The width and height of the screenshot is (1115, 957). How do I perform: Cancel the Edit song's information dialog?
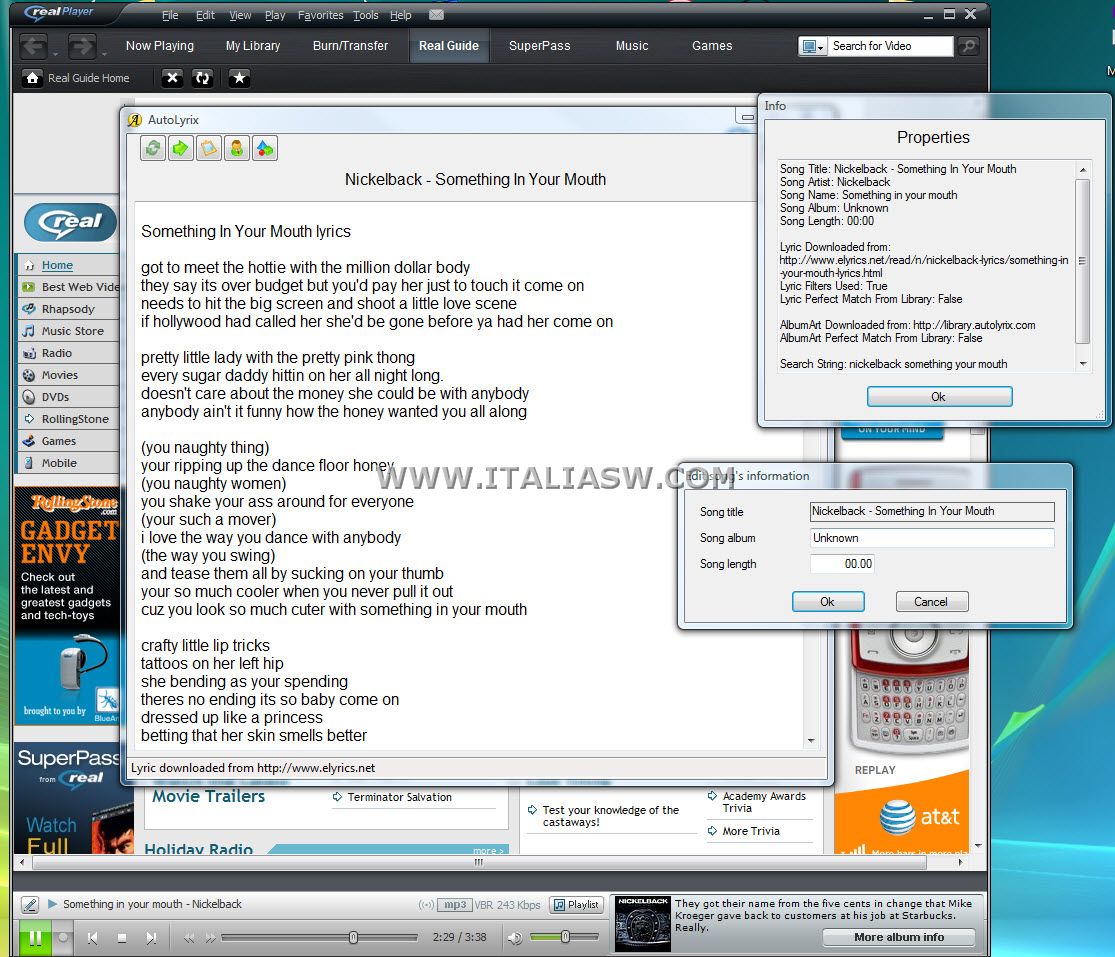click(x=931, y=602)
